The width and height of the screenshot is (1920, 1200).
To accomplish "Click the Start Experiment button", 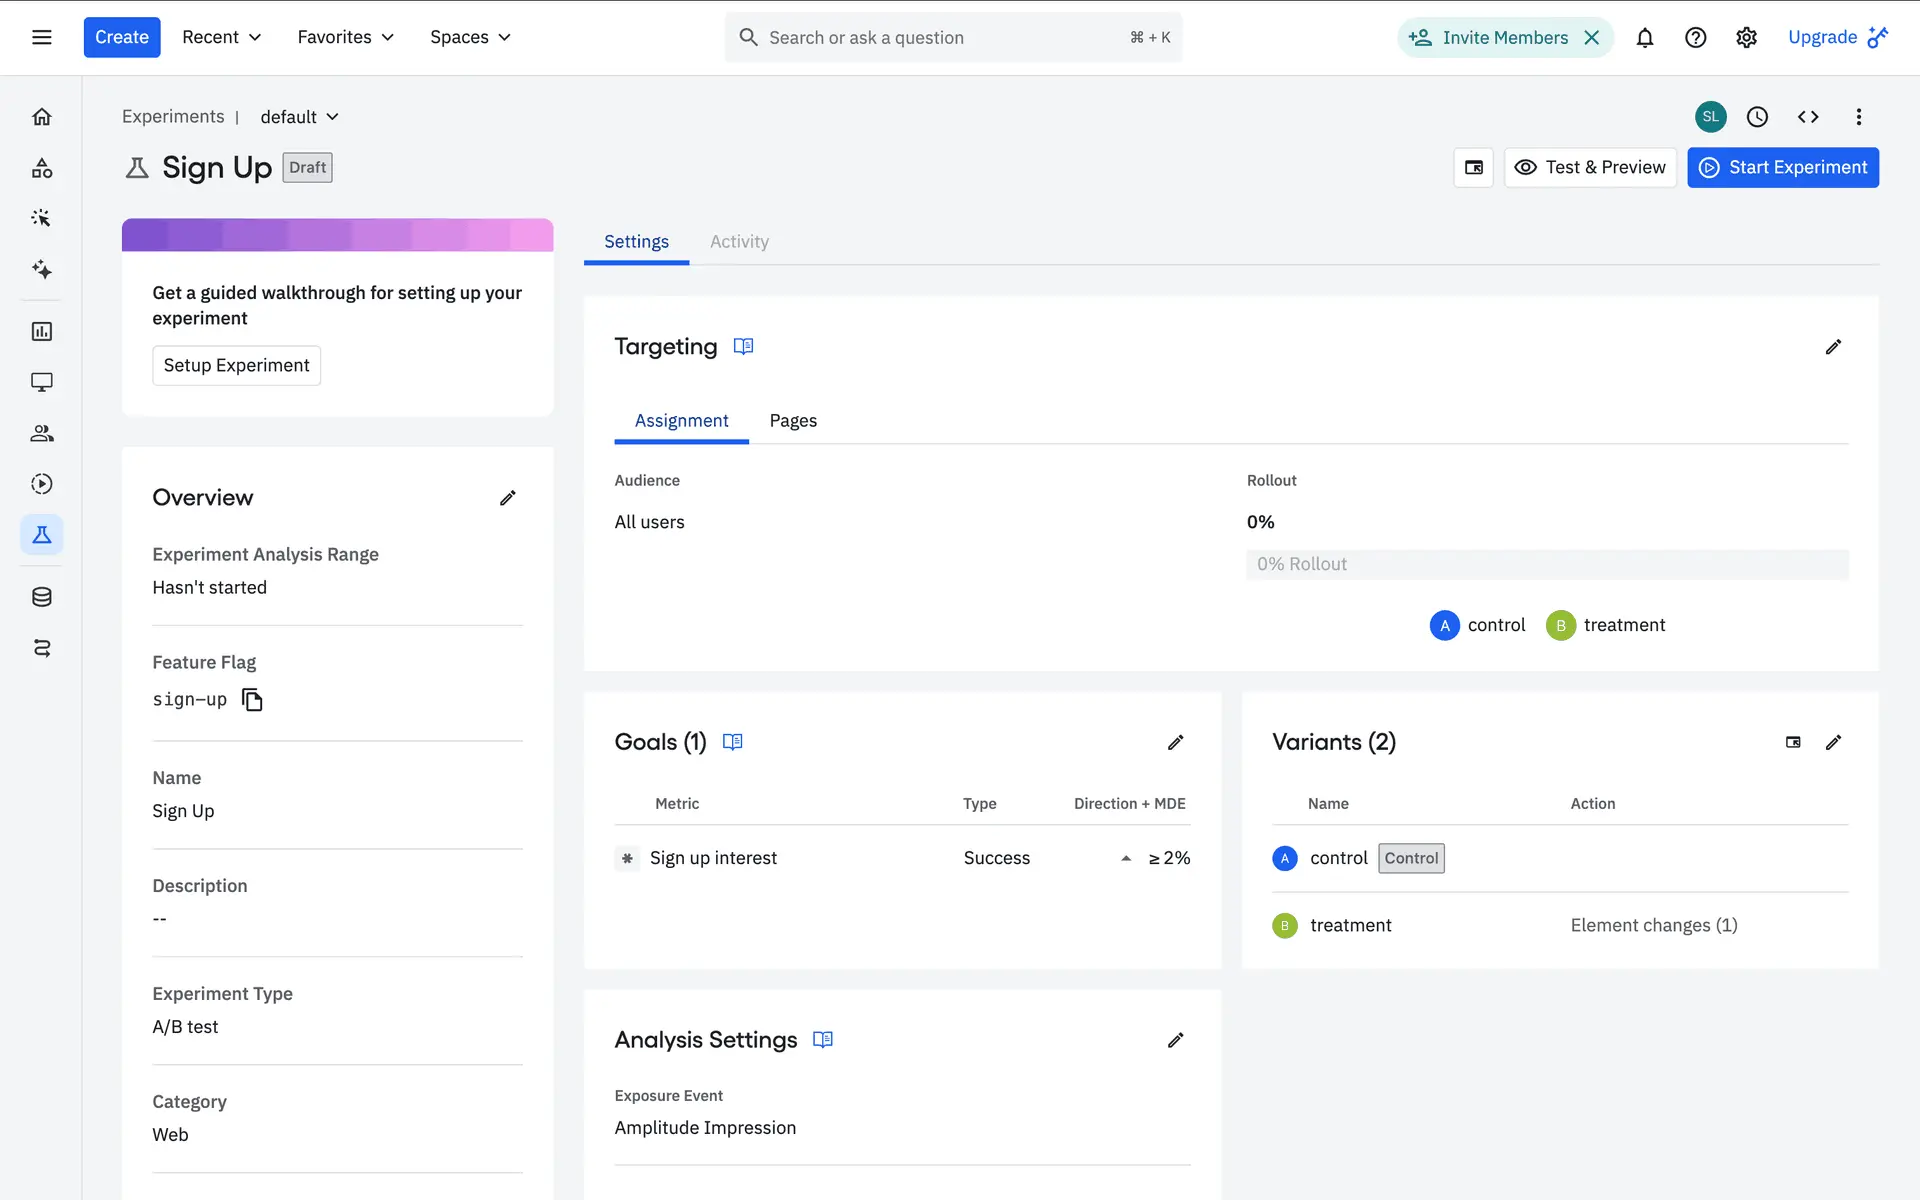I will click(x=1782, y=168).
